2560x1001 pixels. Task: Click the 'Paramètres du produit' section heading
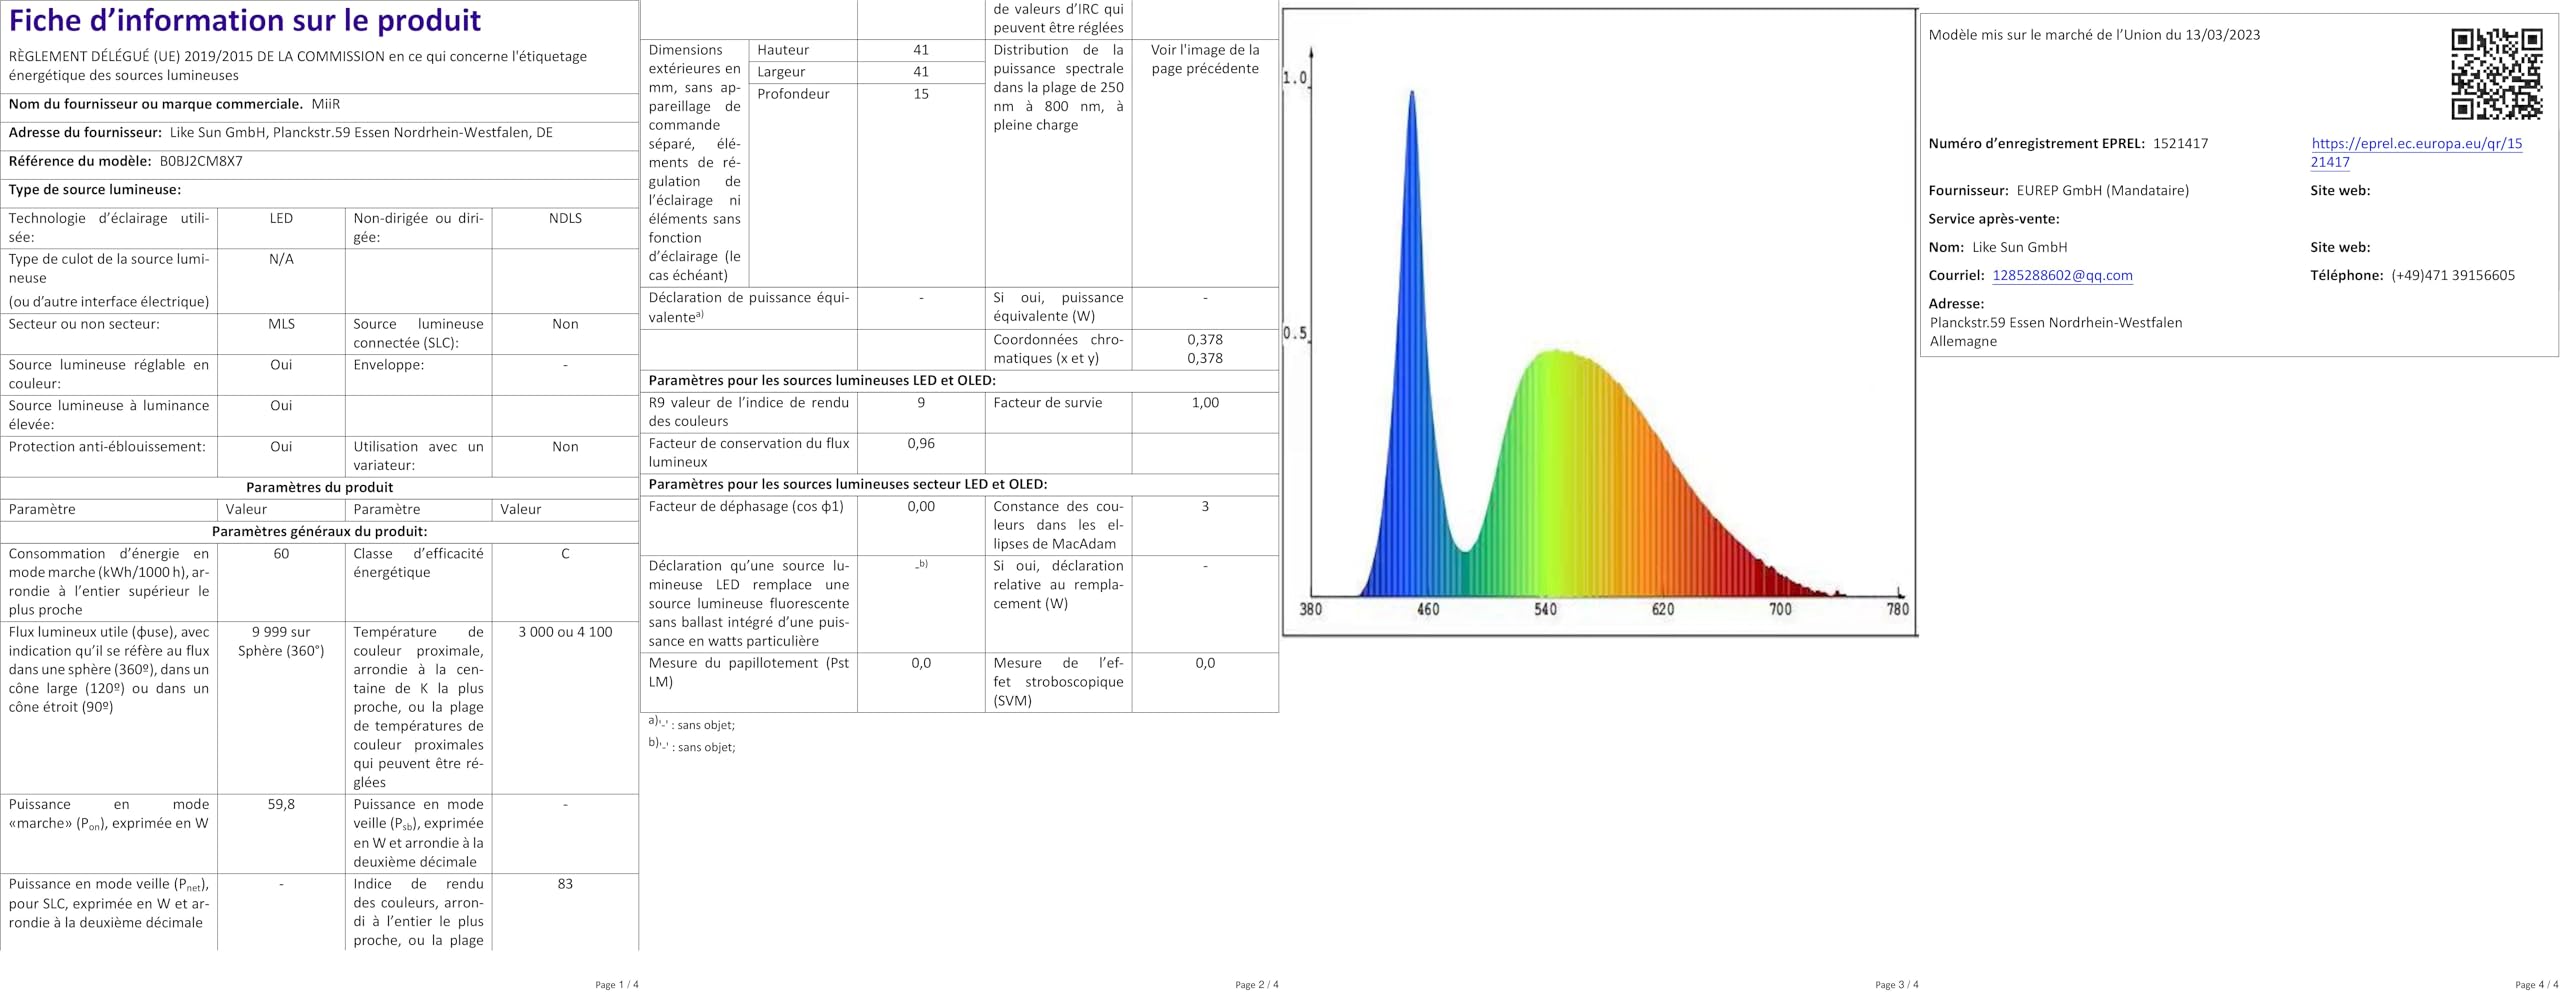(x=320, y=488)
